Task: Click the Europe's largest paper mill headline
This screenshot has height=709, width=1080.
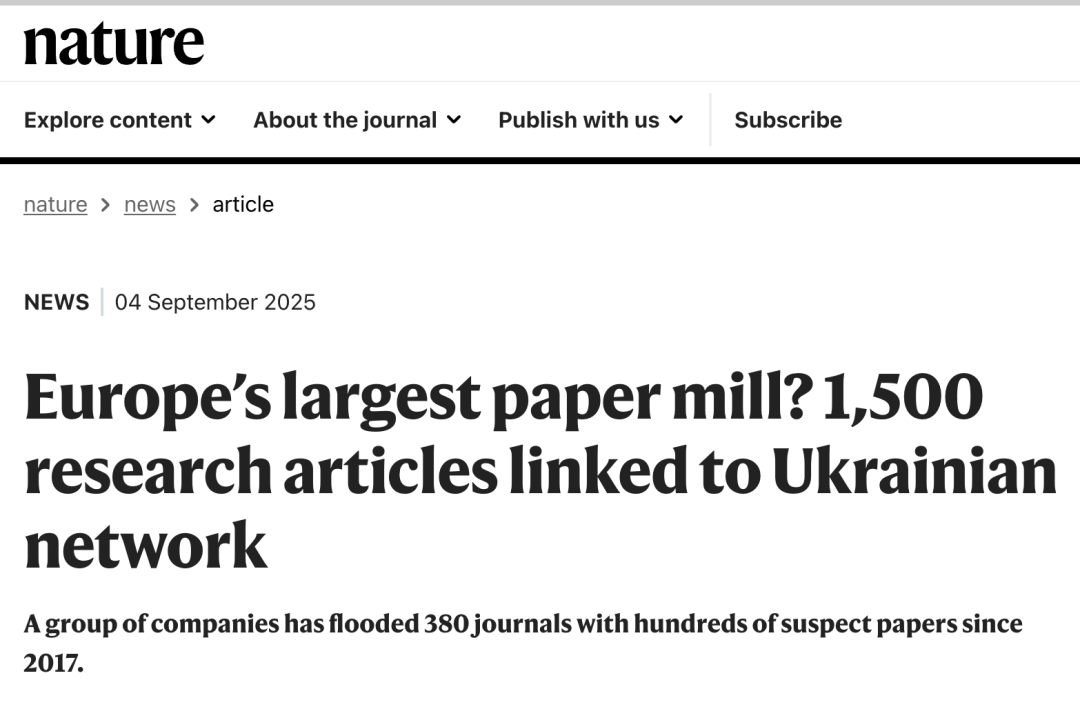Action: (x=541, y=470)
